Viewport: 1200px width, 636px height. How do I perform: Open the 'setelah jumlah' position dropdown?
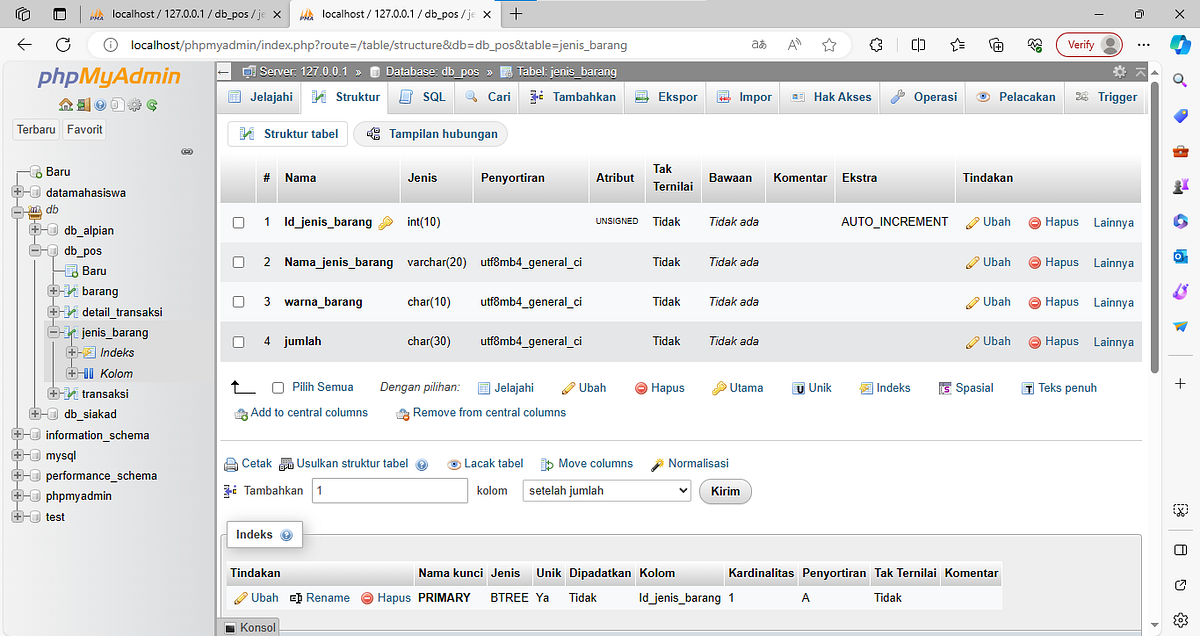[x=606, y=491]
